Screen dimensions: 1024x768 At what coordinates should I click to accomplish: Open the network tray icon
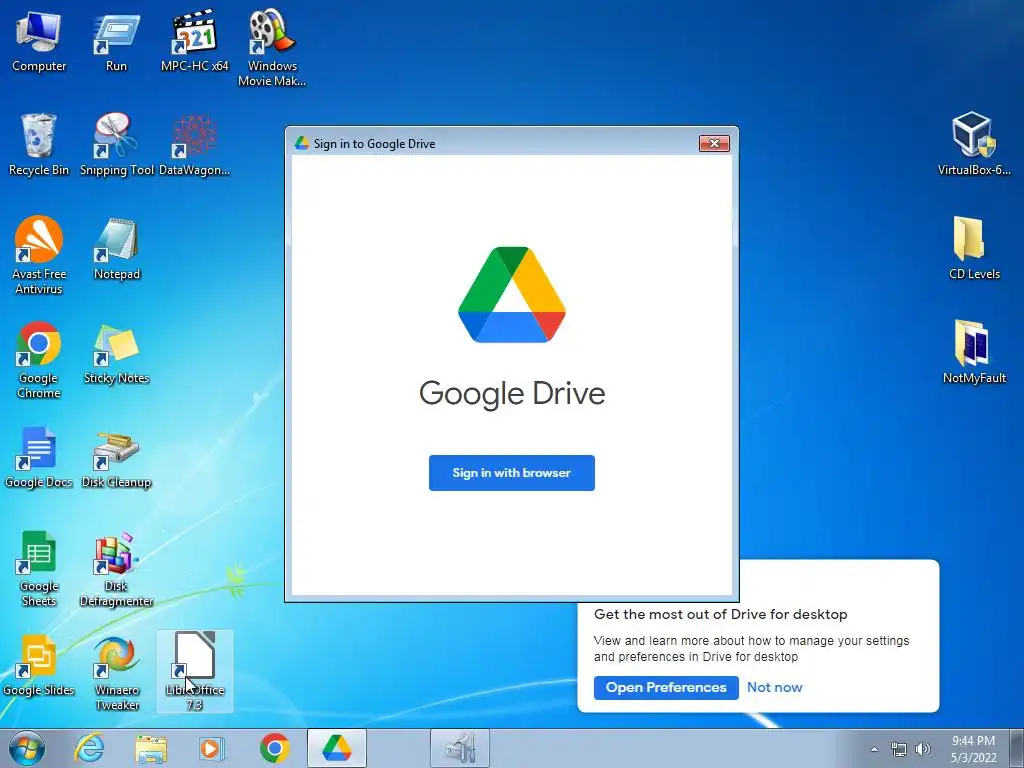[899, 749]
